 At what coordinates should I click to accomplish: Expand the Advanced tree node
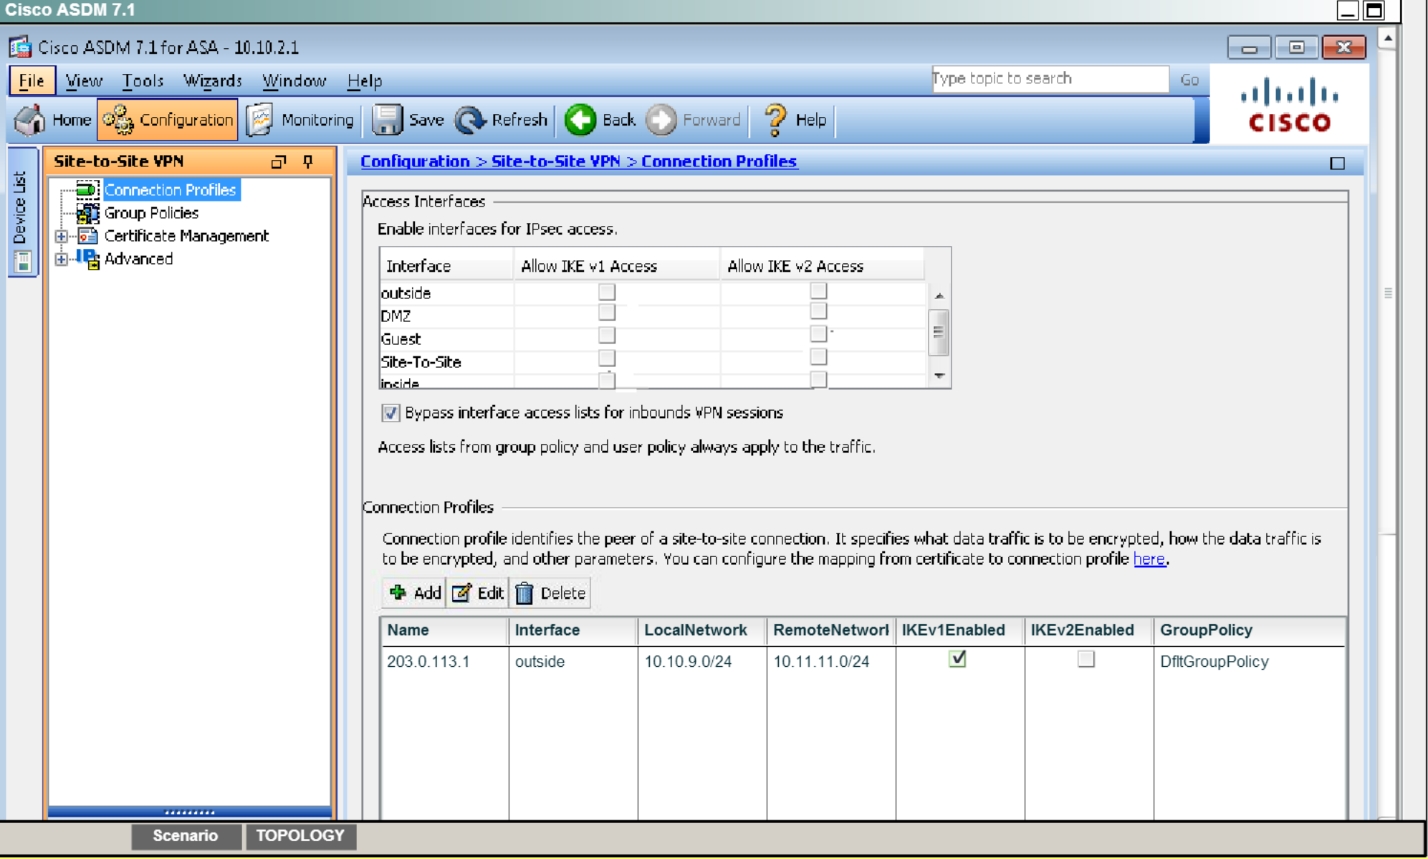pyautogui.click(x=61, y=260)
